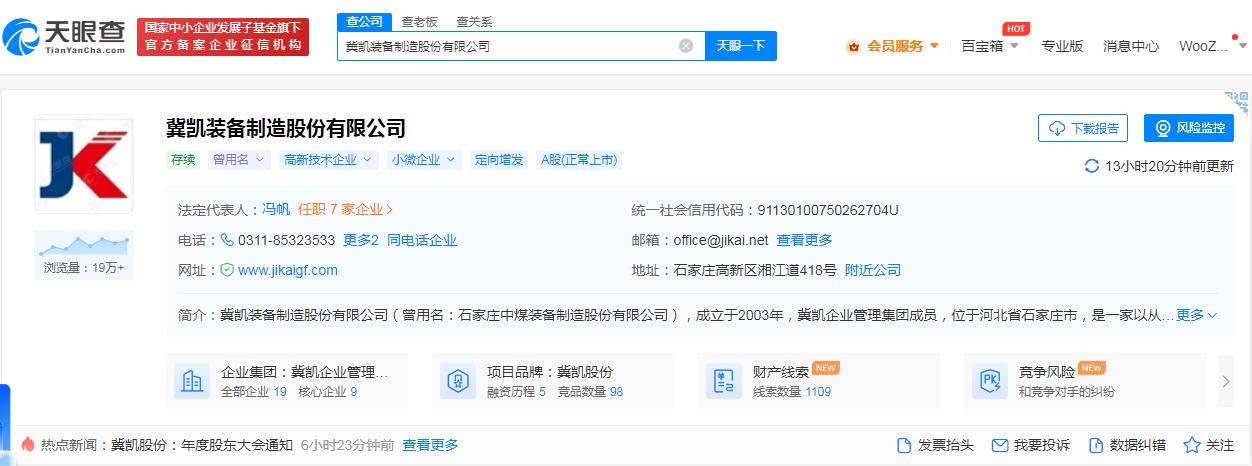1252x466 pixels.
Task: Open 全部企业 19 in enterprise group card
Action: point(254,391)
